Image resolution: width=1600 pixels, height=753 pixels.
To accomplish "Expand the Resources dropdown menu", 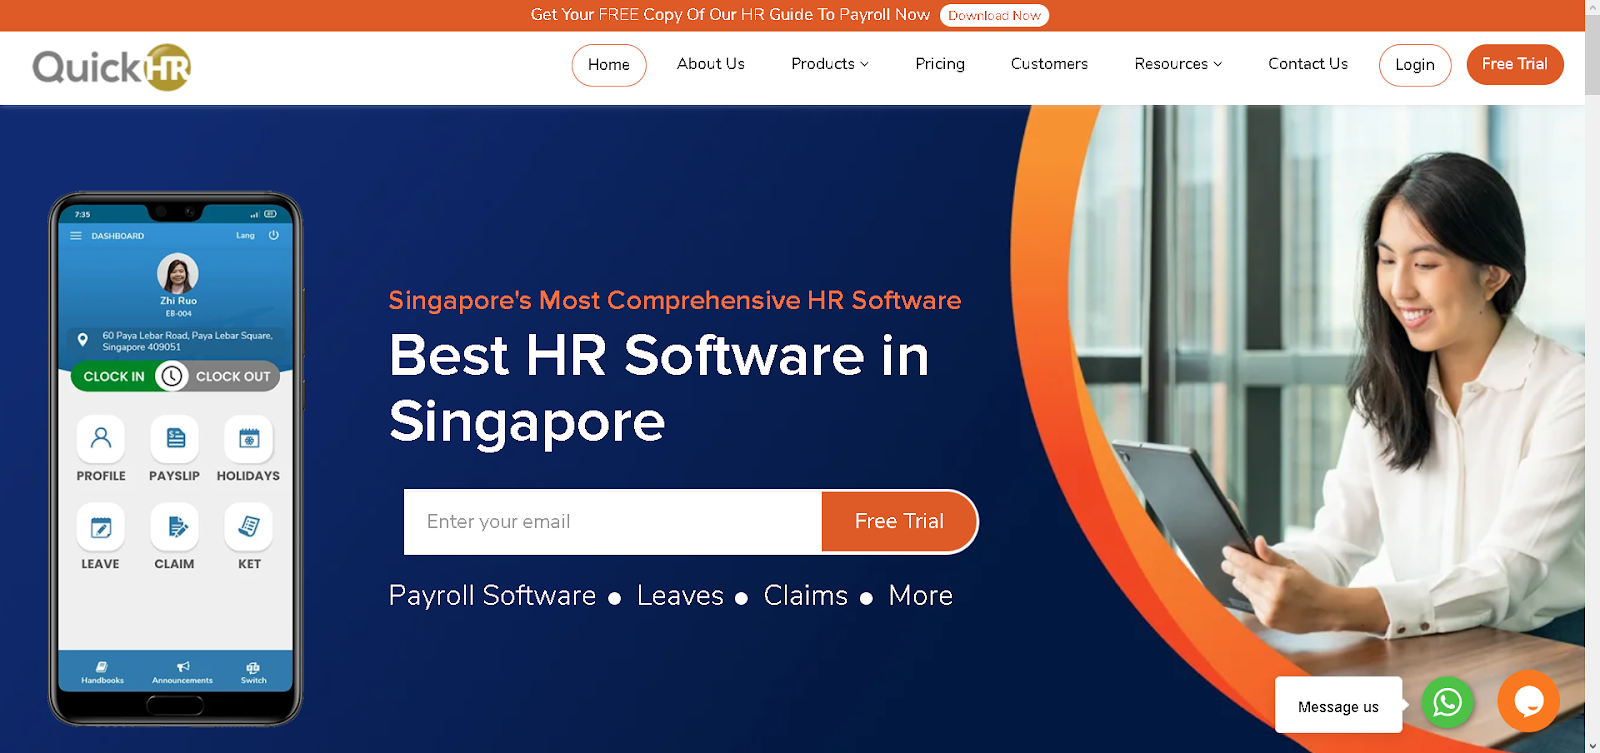I will pyautogui.click(x=1178, y=64).
